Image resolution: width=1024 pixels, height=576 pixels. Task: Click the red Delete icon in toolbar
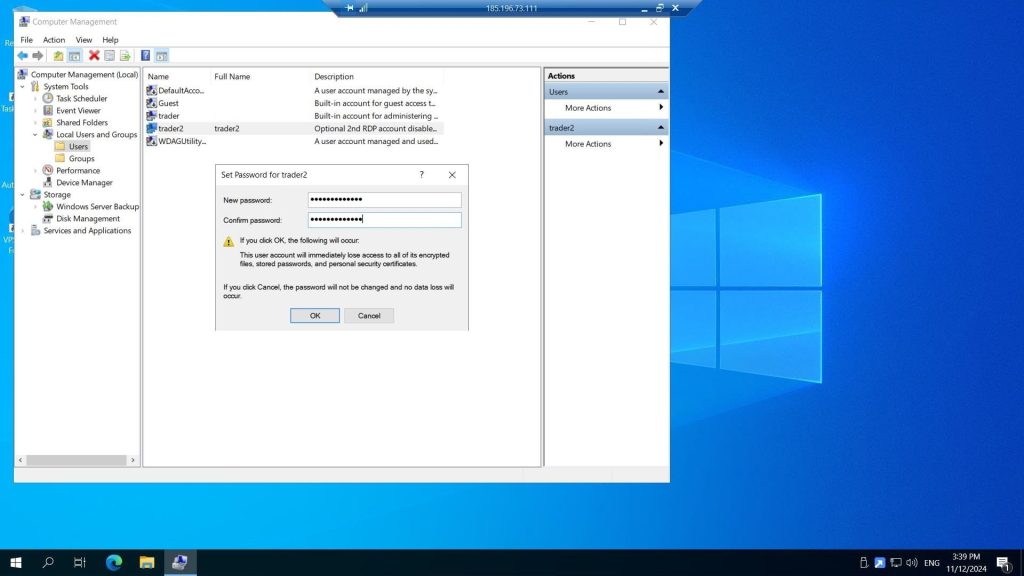point(94,56)
